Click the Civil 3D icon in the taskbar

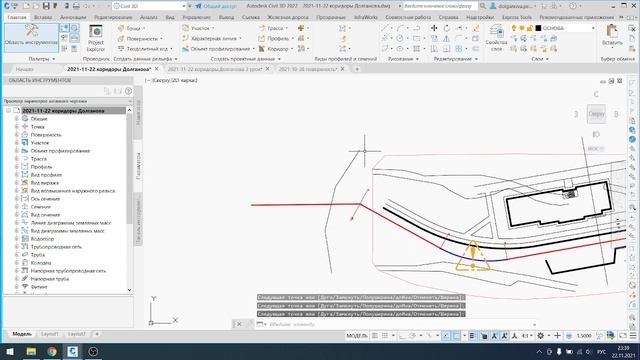(x=73, y=351)
